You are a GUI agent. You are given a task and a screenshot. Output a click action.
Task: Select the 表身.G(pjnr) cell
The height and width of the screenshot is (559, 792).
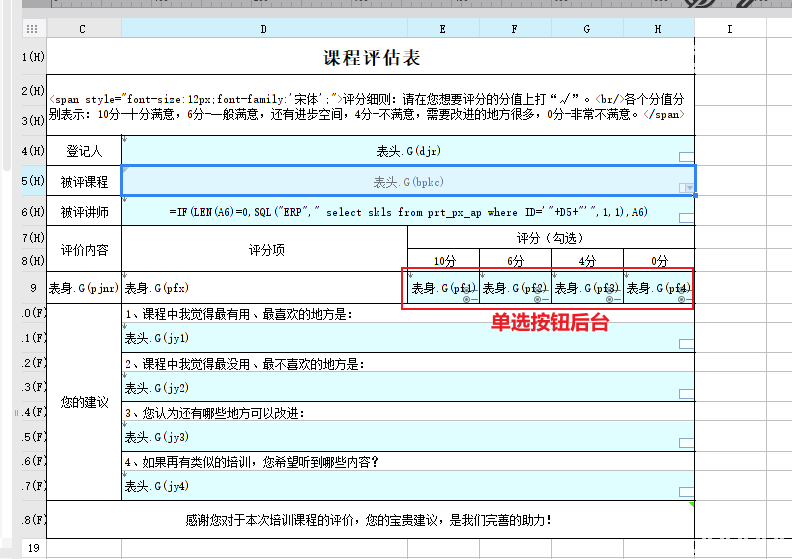84,288
